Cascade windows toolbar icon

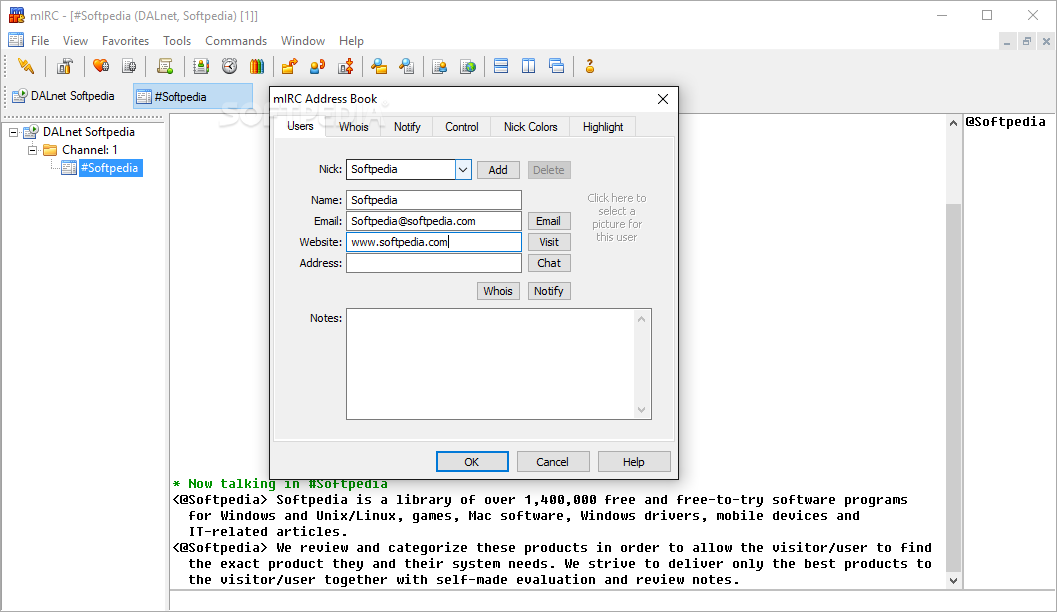(557, 66)
